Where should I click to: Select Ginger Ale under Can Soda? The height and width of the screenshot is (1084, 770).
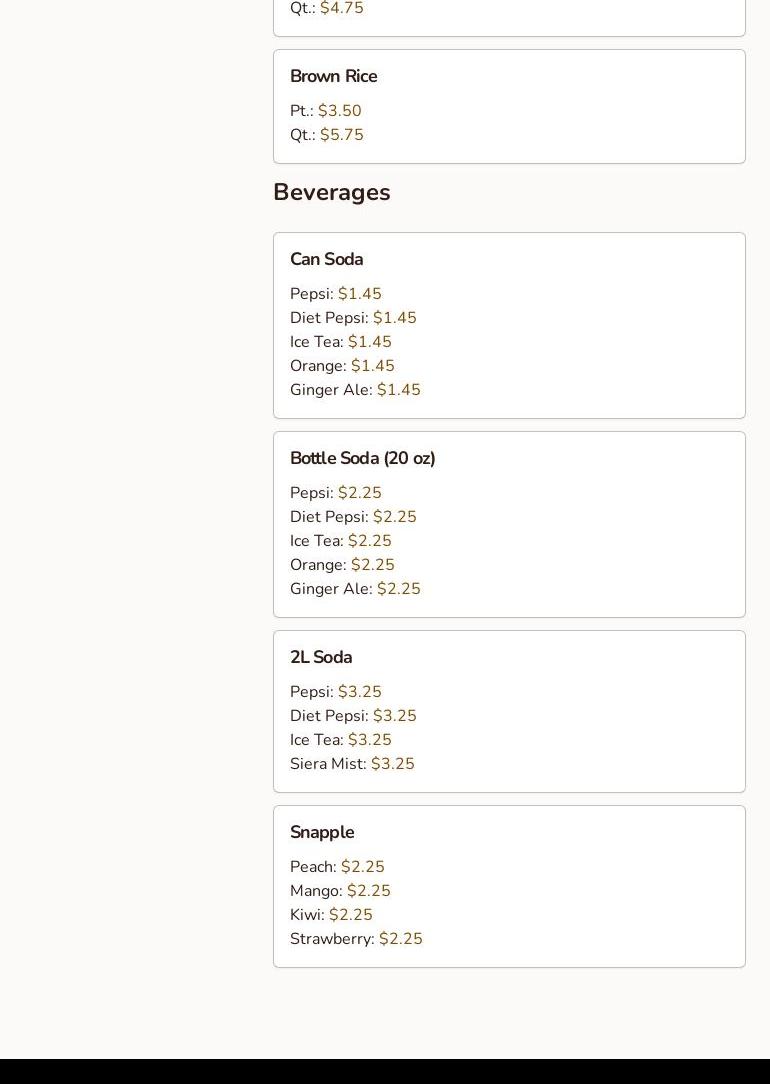355,390
